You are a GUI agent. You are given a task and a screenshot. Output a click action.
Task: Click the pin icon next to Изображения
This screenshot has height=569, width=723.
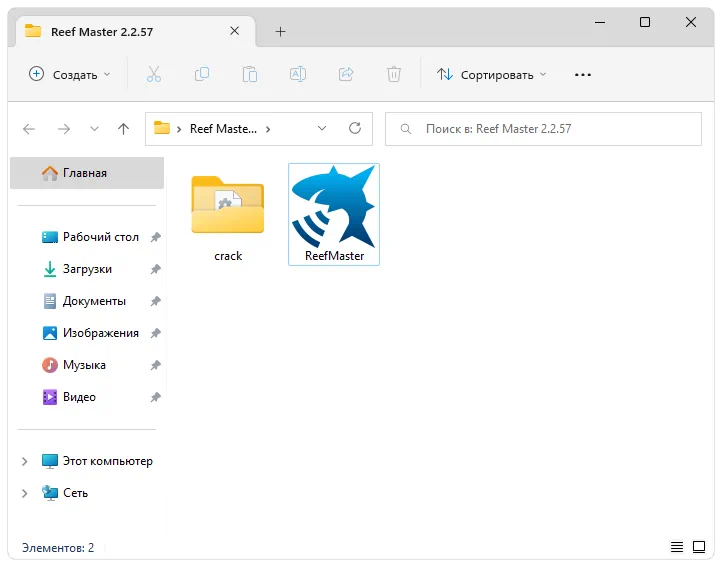(x=155, y=333)
